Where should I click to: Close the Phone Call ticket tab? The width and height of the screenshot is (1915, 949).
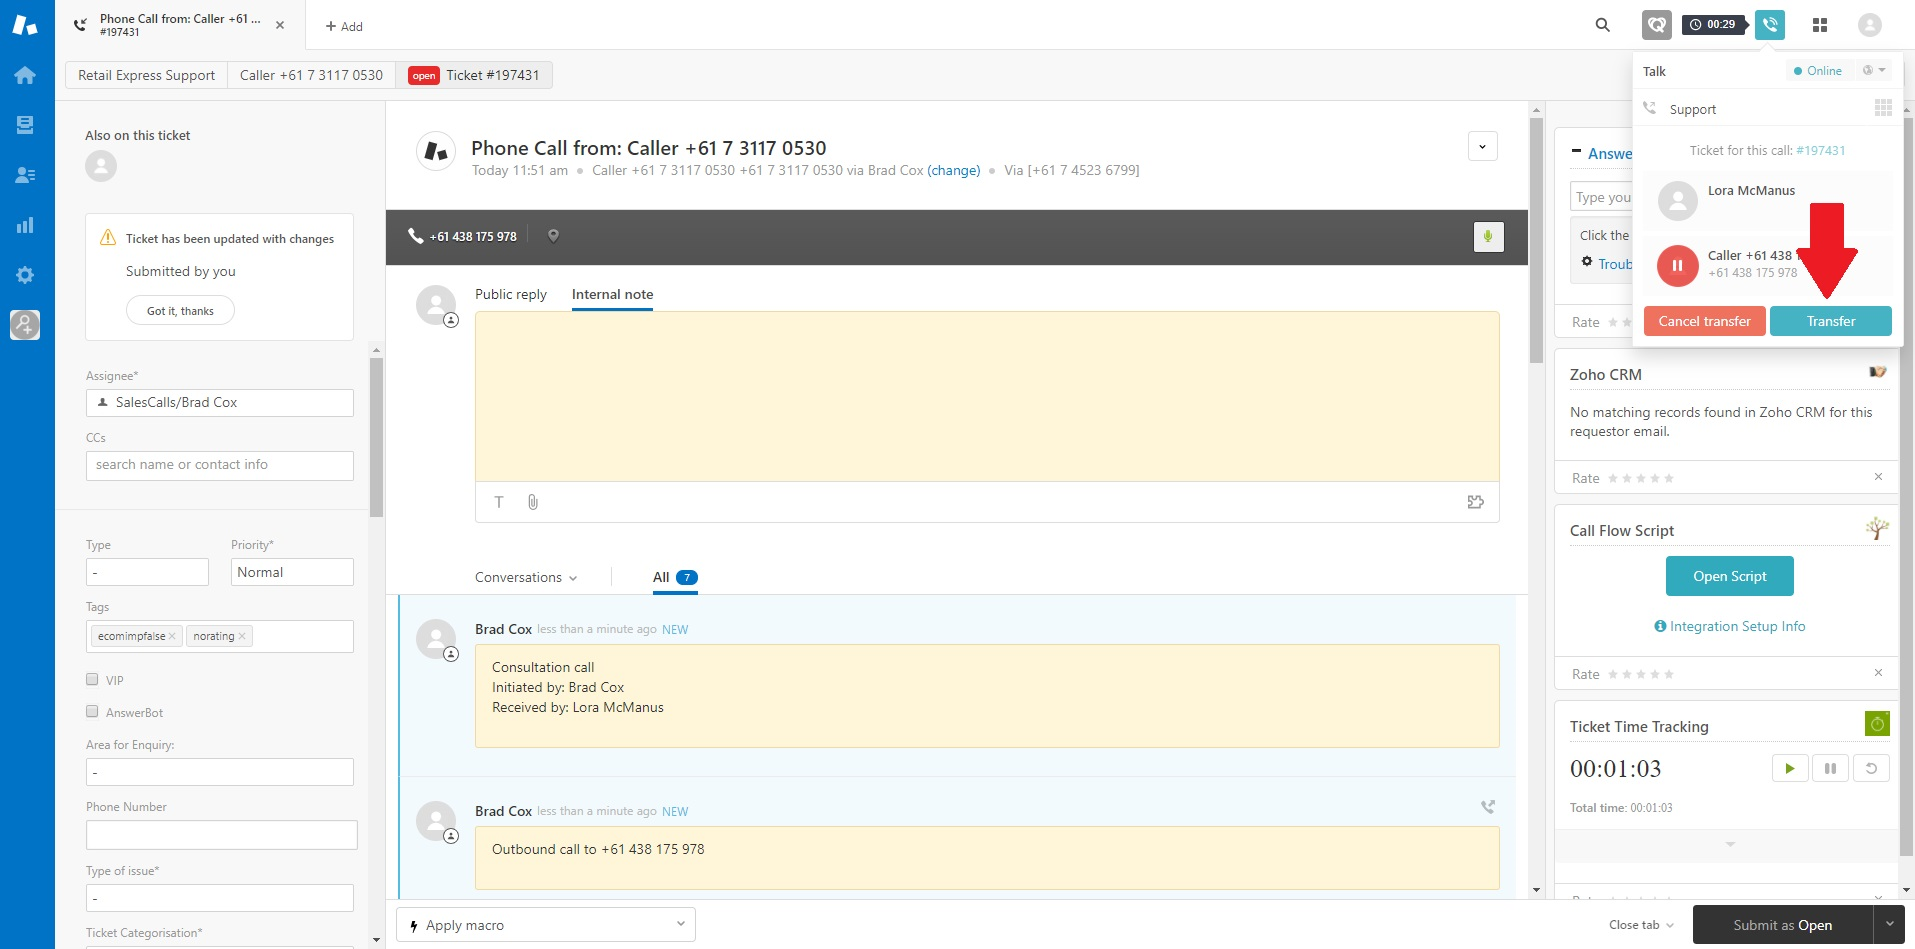point(280,25)
